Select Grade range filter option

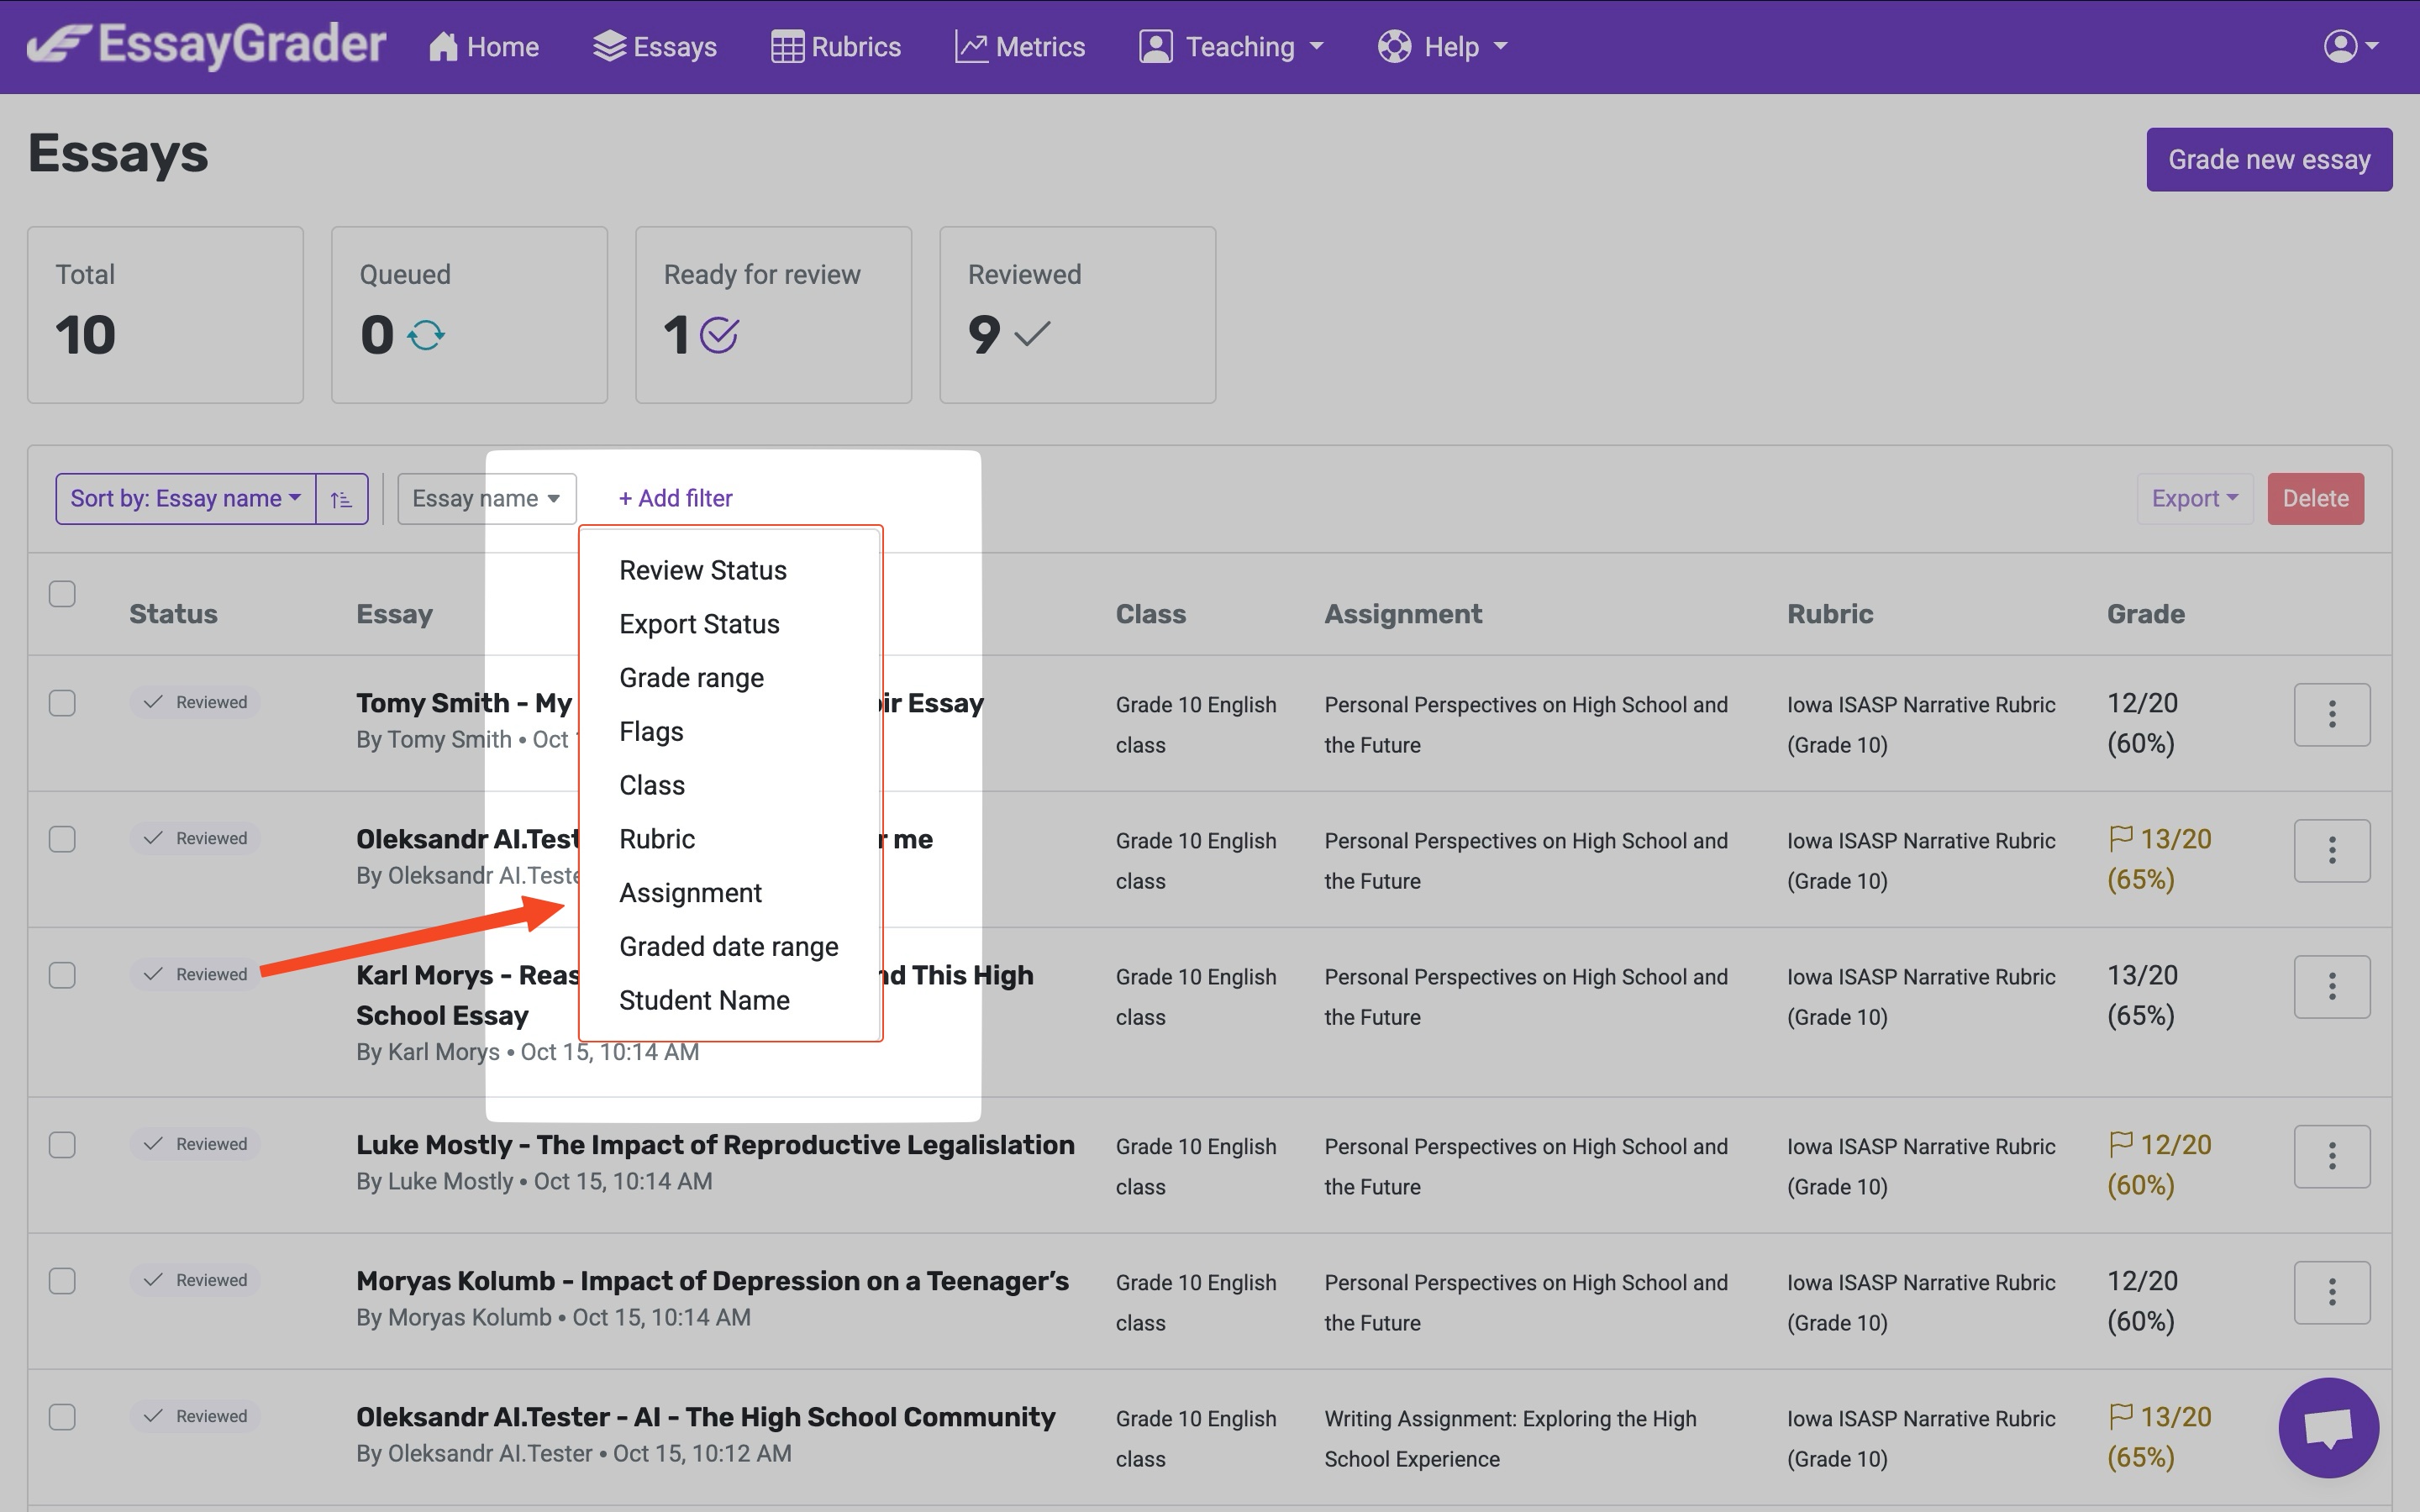click(691, 678)
